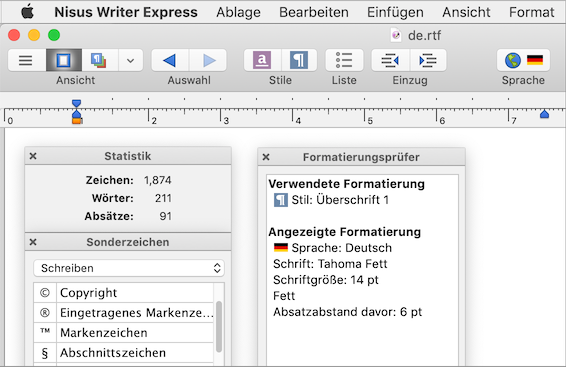This screenshot has height=367, width=566.
Task: Expand the Ansicht toolbar dropdown chevron
Action: (x=131, y=60)
